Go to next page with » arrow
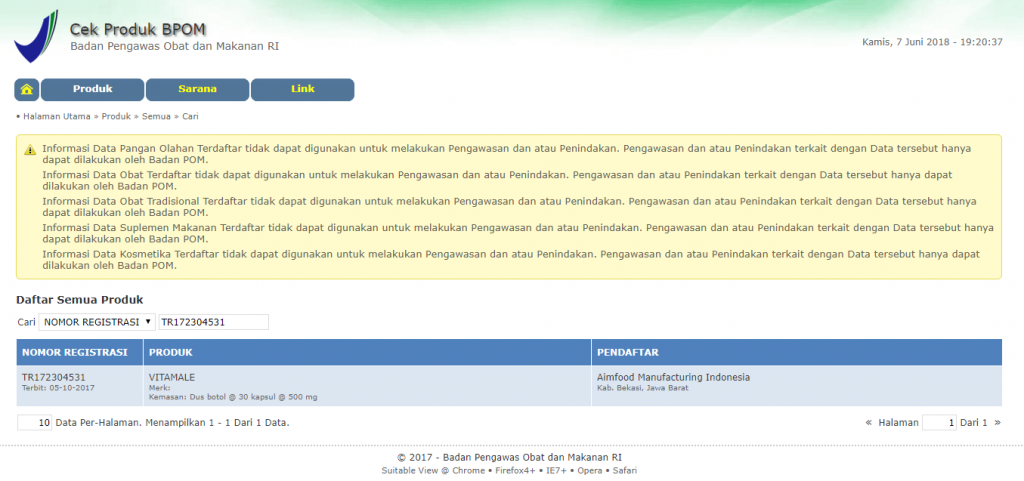Image resolution: width=1024 pixels, height=481 pixels. pos(997,423)
